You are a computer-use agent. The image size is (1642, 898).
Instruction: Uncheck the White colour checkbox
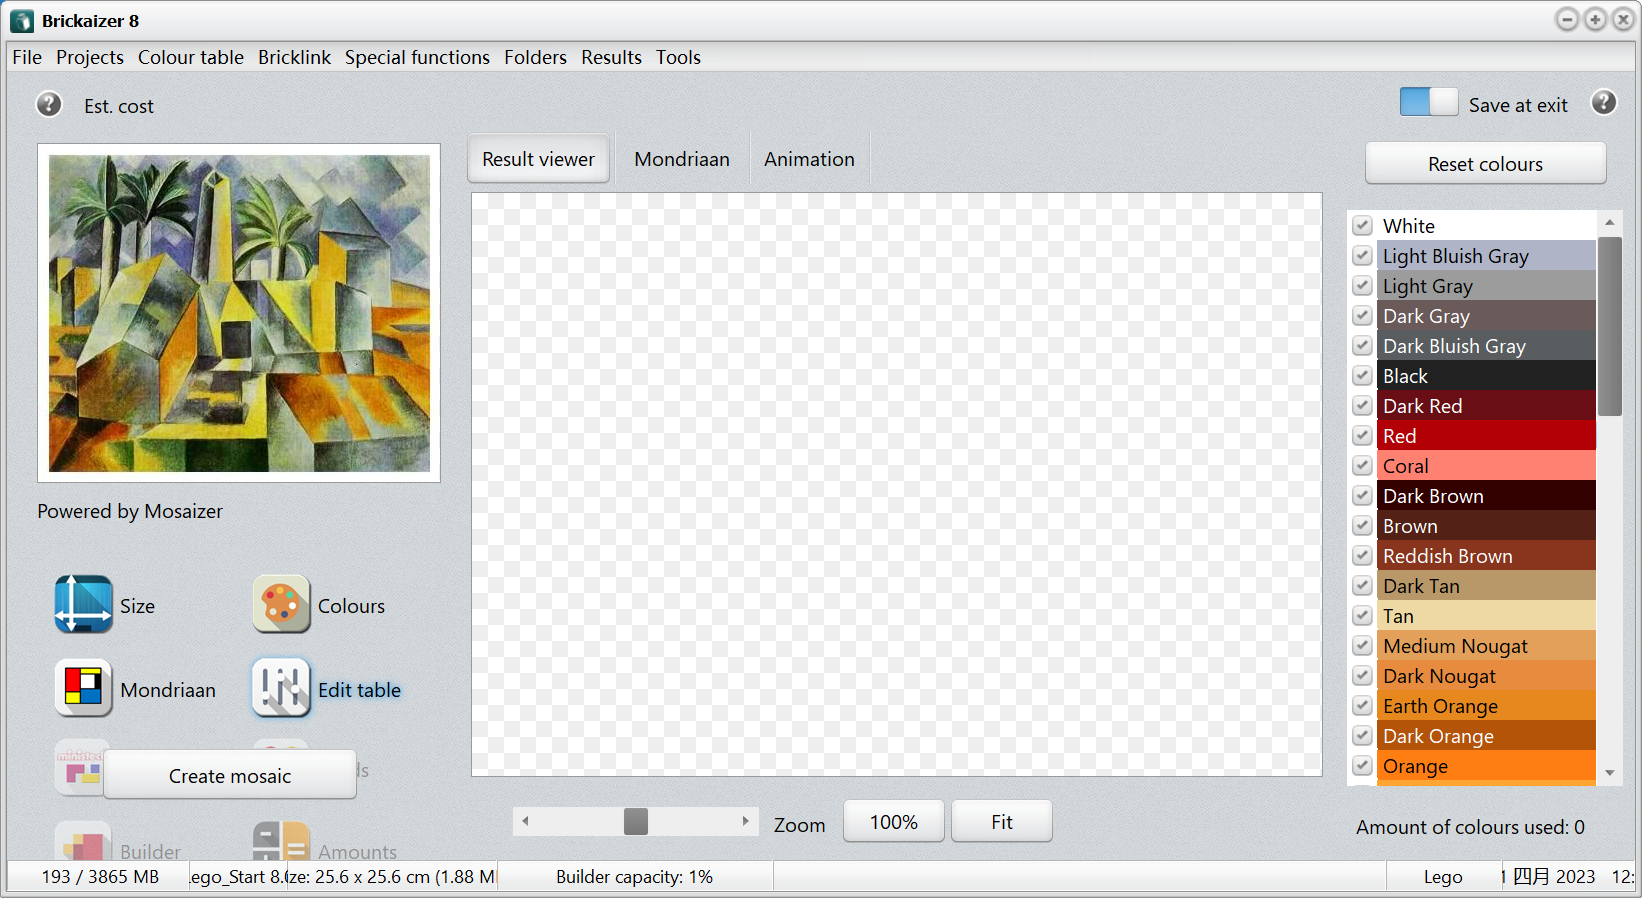point(1362,226)
